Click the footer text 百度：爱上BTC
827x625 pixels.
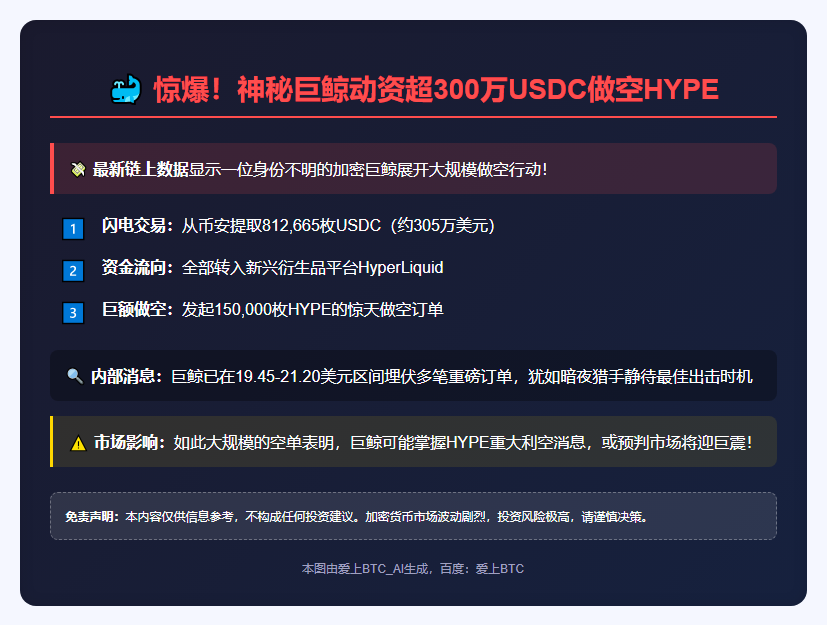click(x=482, y=569)
